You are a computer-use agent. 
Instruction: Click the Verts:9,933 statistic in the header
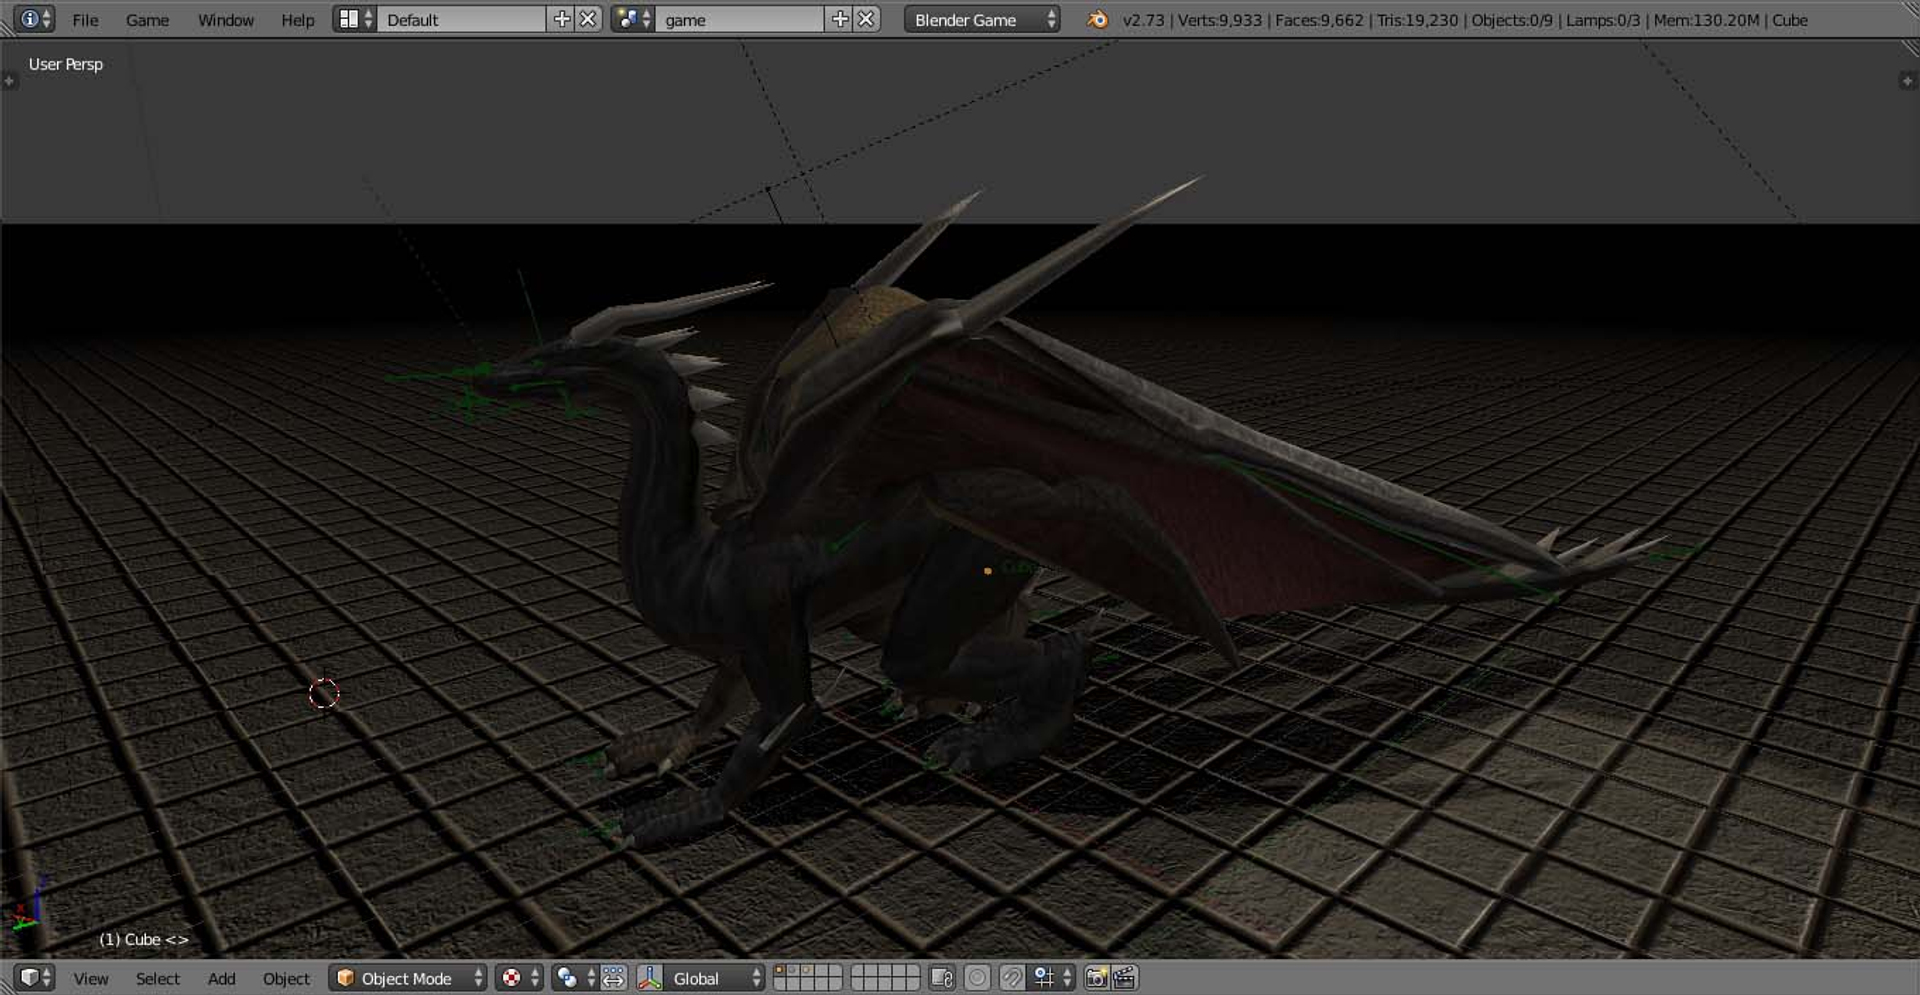1220,20
